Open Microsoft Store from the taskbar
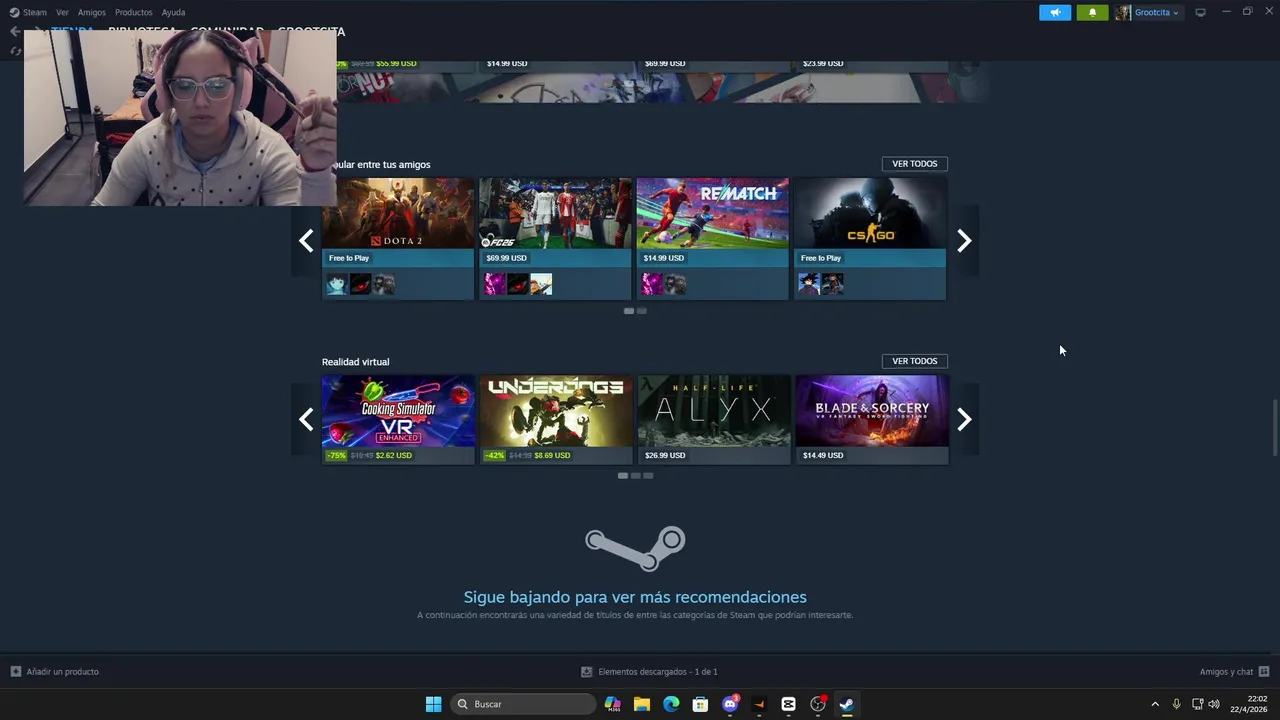Image resolution: width=1280 pixels, height=720 pixels. [700, 704]
